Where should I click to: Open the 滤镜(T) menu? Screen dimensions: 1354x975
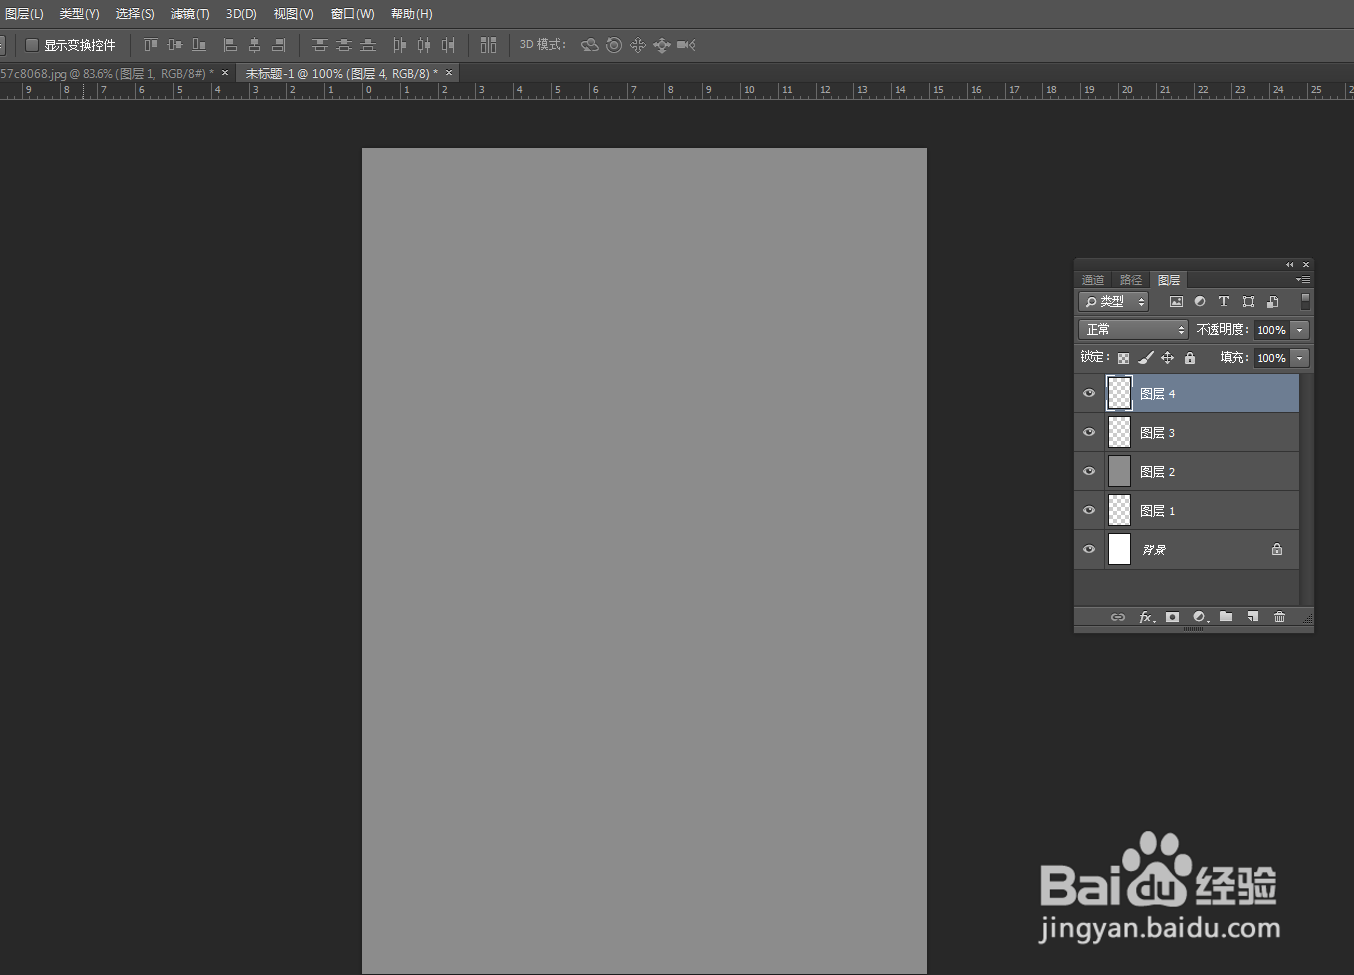pos(190,14)
